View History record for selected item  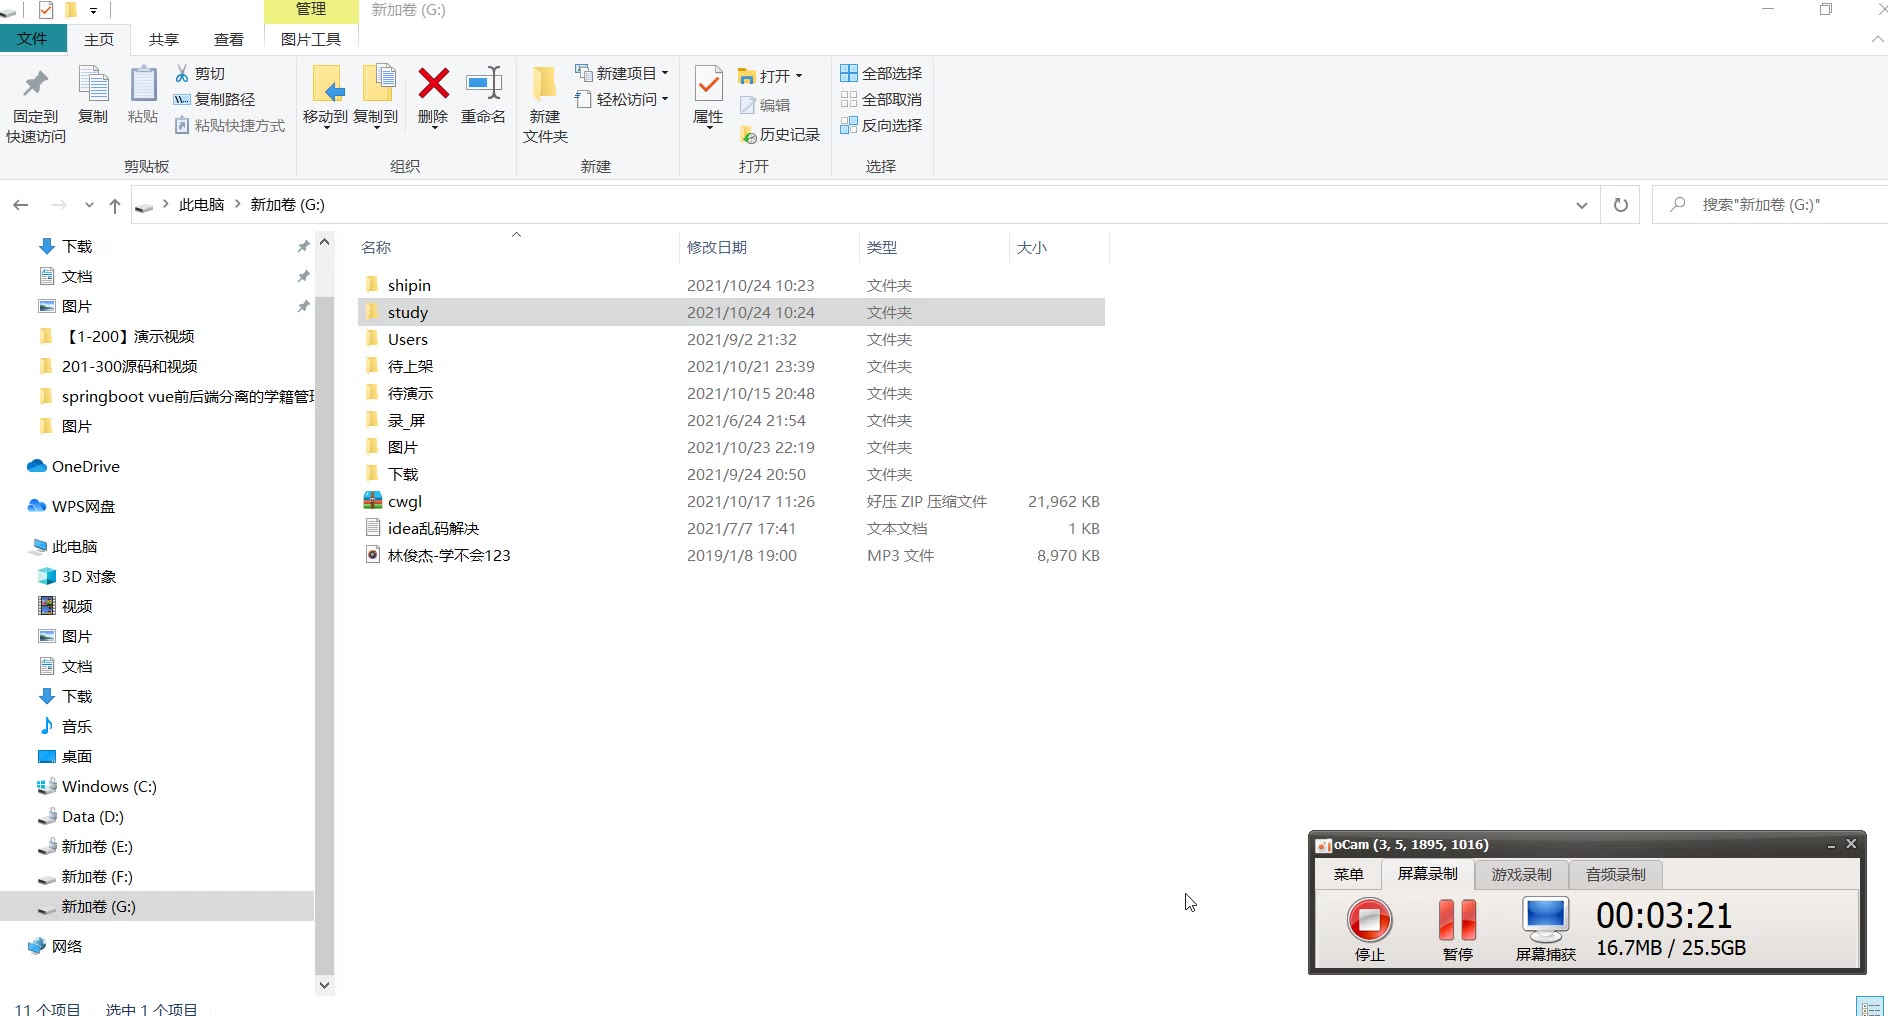[779, 135]
